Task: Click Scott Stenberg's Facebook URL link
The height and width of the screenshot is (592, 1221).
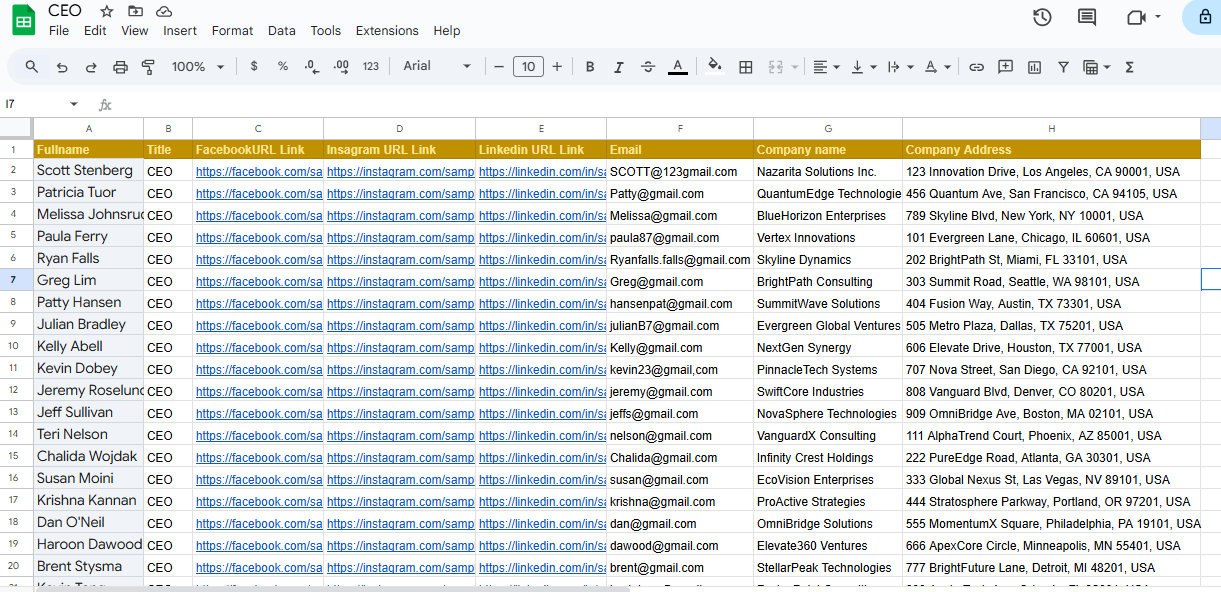Action: pos(258,172)
